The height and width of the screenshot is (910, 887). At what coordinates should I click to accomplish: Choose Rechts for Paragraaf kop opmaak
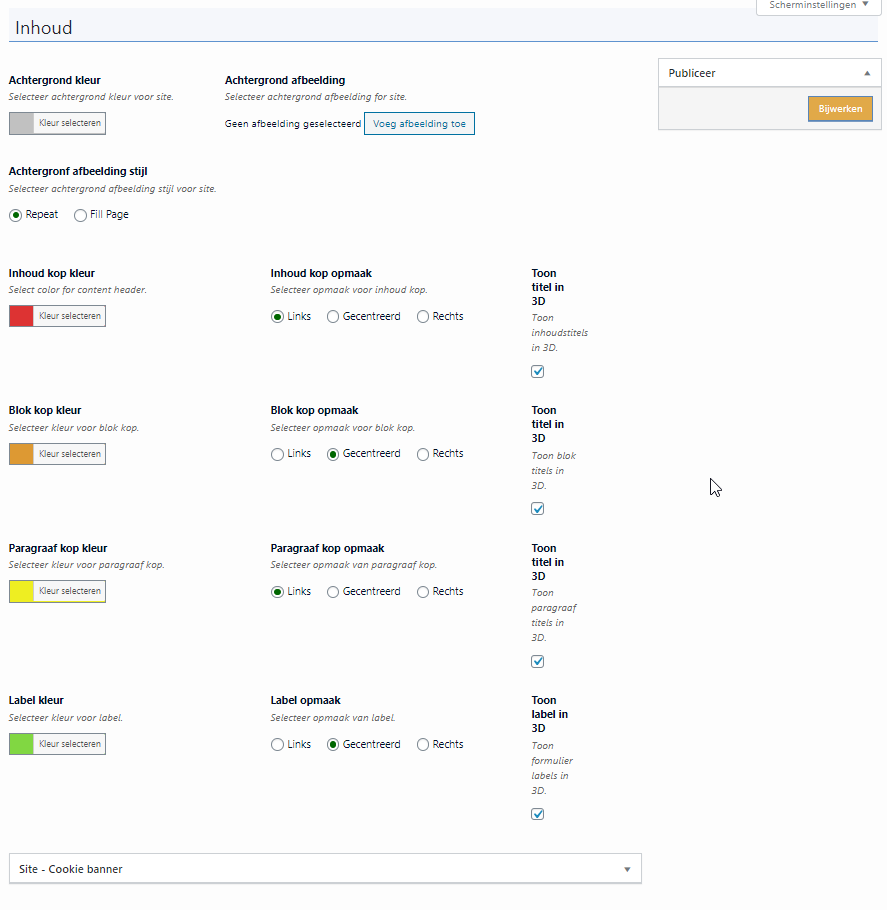pos(423,592)
